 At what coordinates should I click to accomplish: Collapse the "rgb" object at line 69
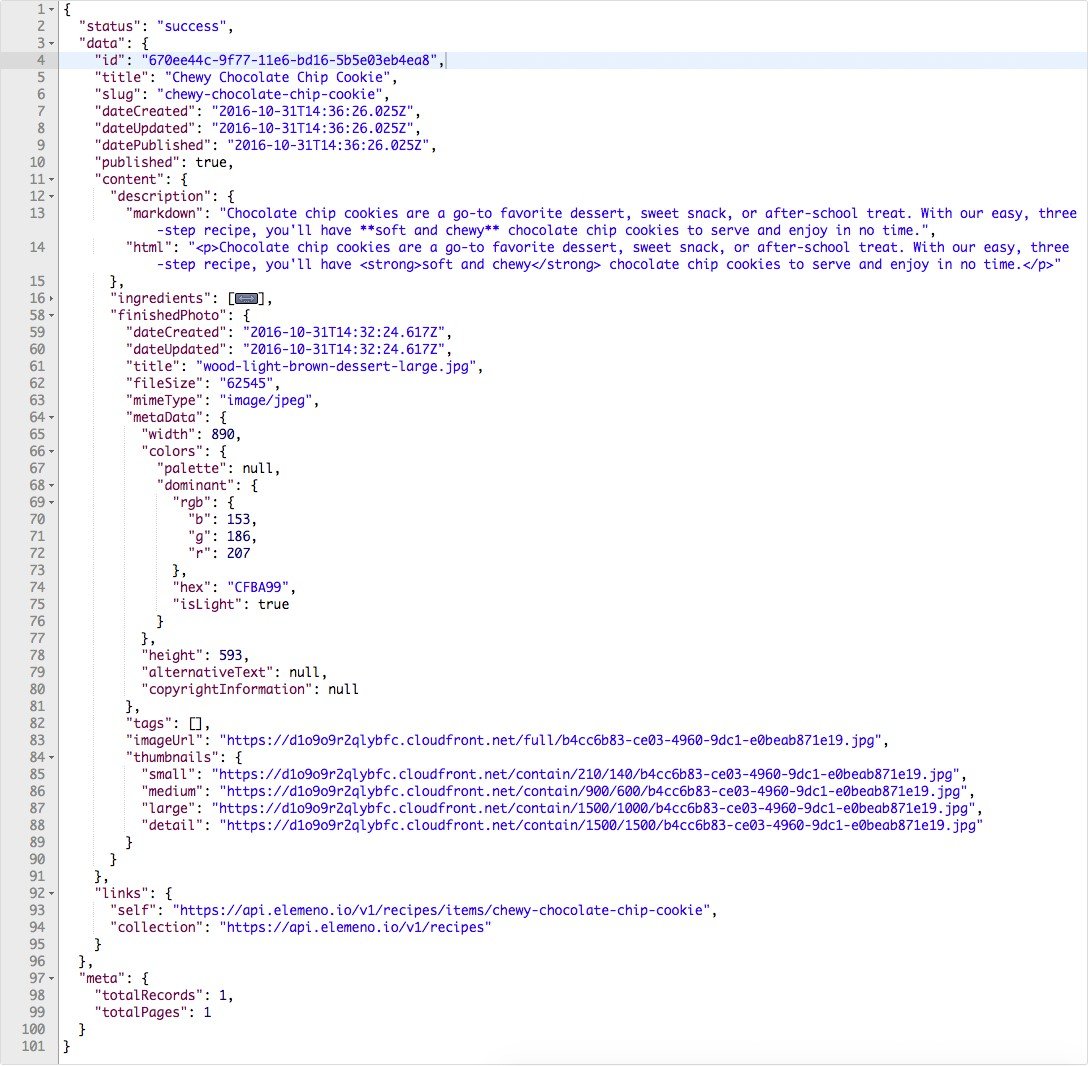[x=51, y=502]
